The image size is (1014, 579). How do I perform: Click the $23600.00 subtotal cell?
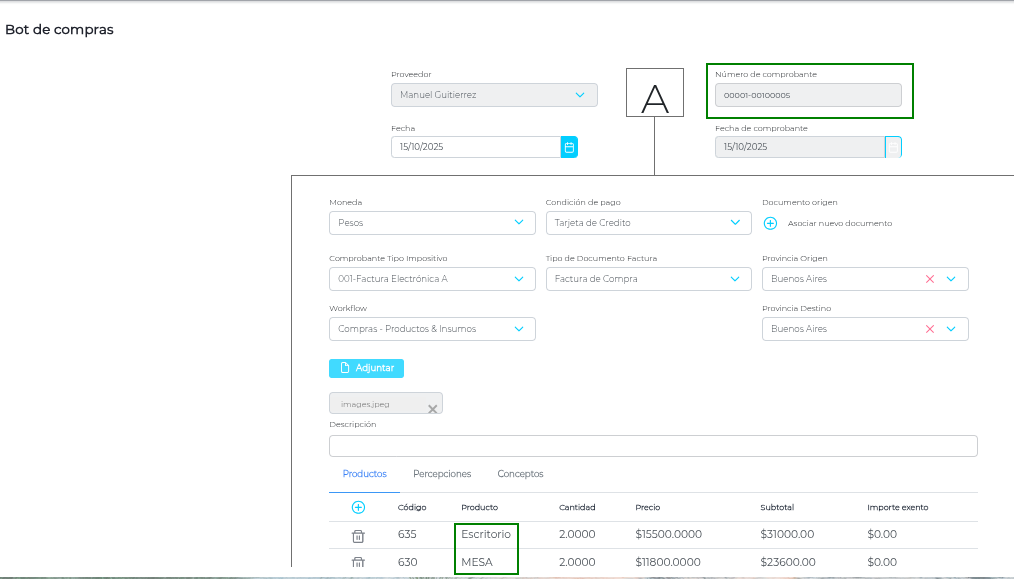[x=788, y=562]
